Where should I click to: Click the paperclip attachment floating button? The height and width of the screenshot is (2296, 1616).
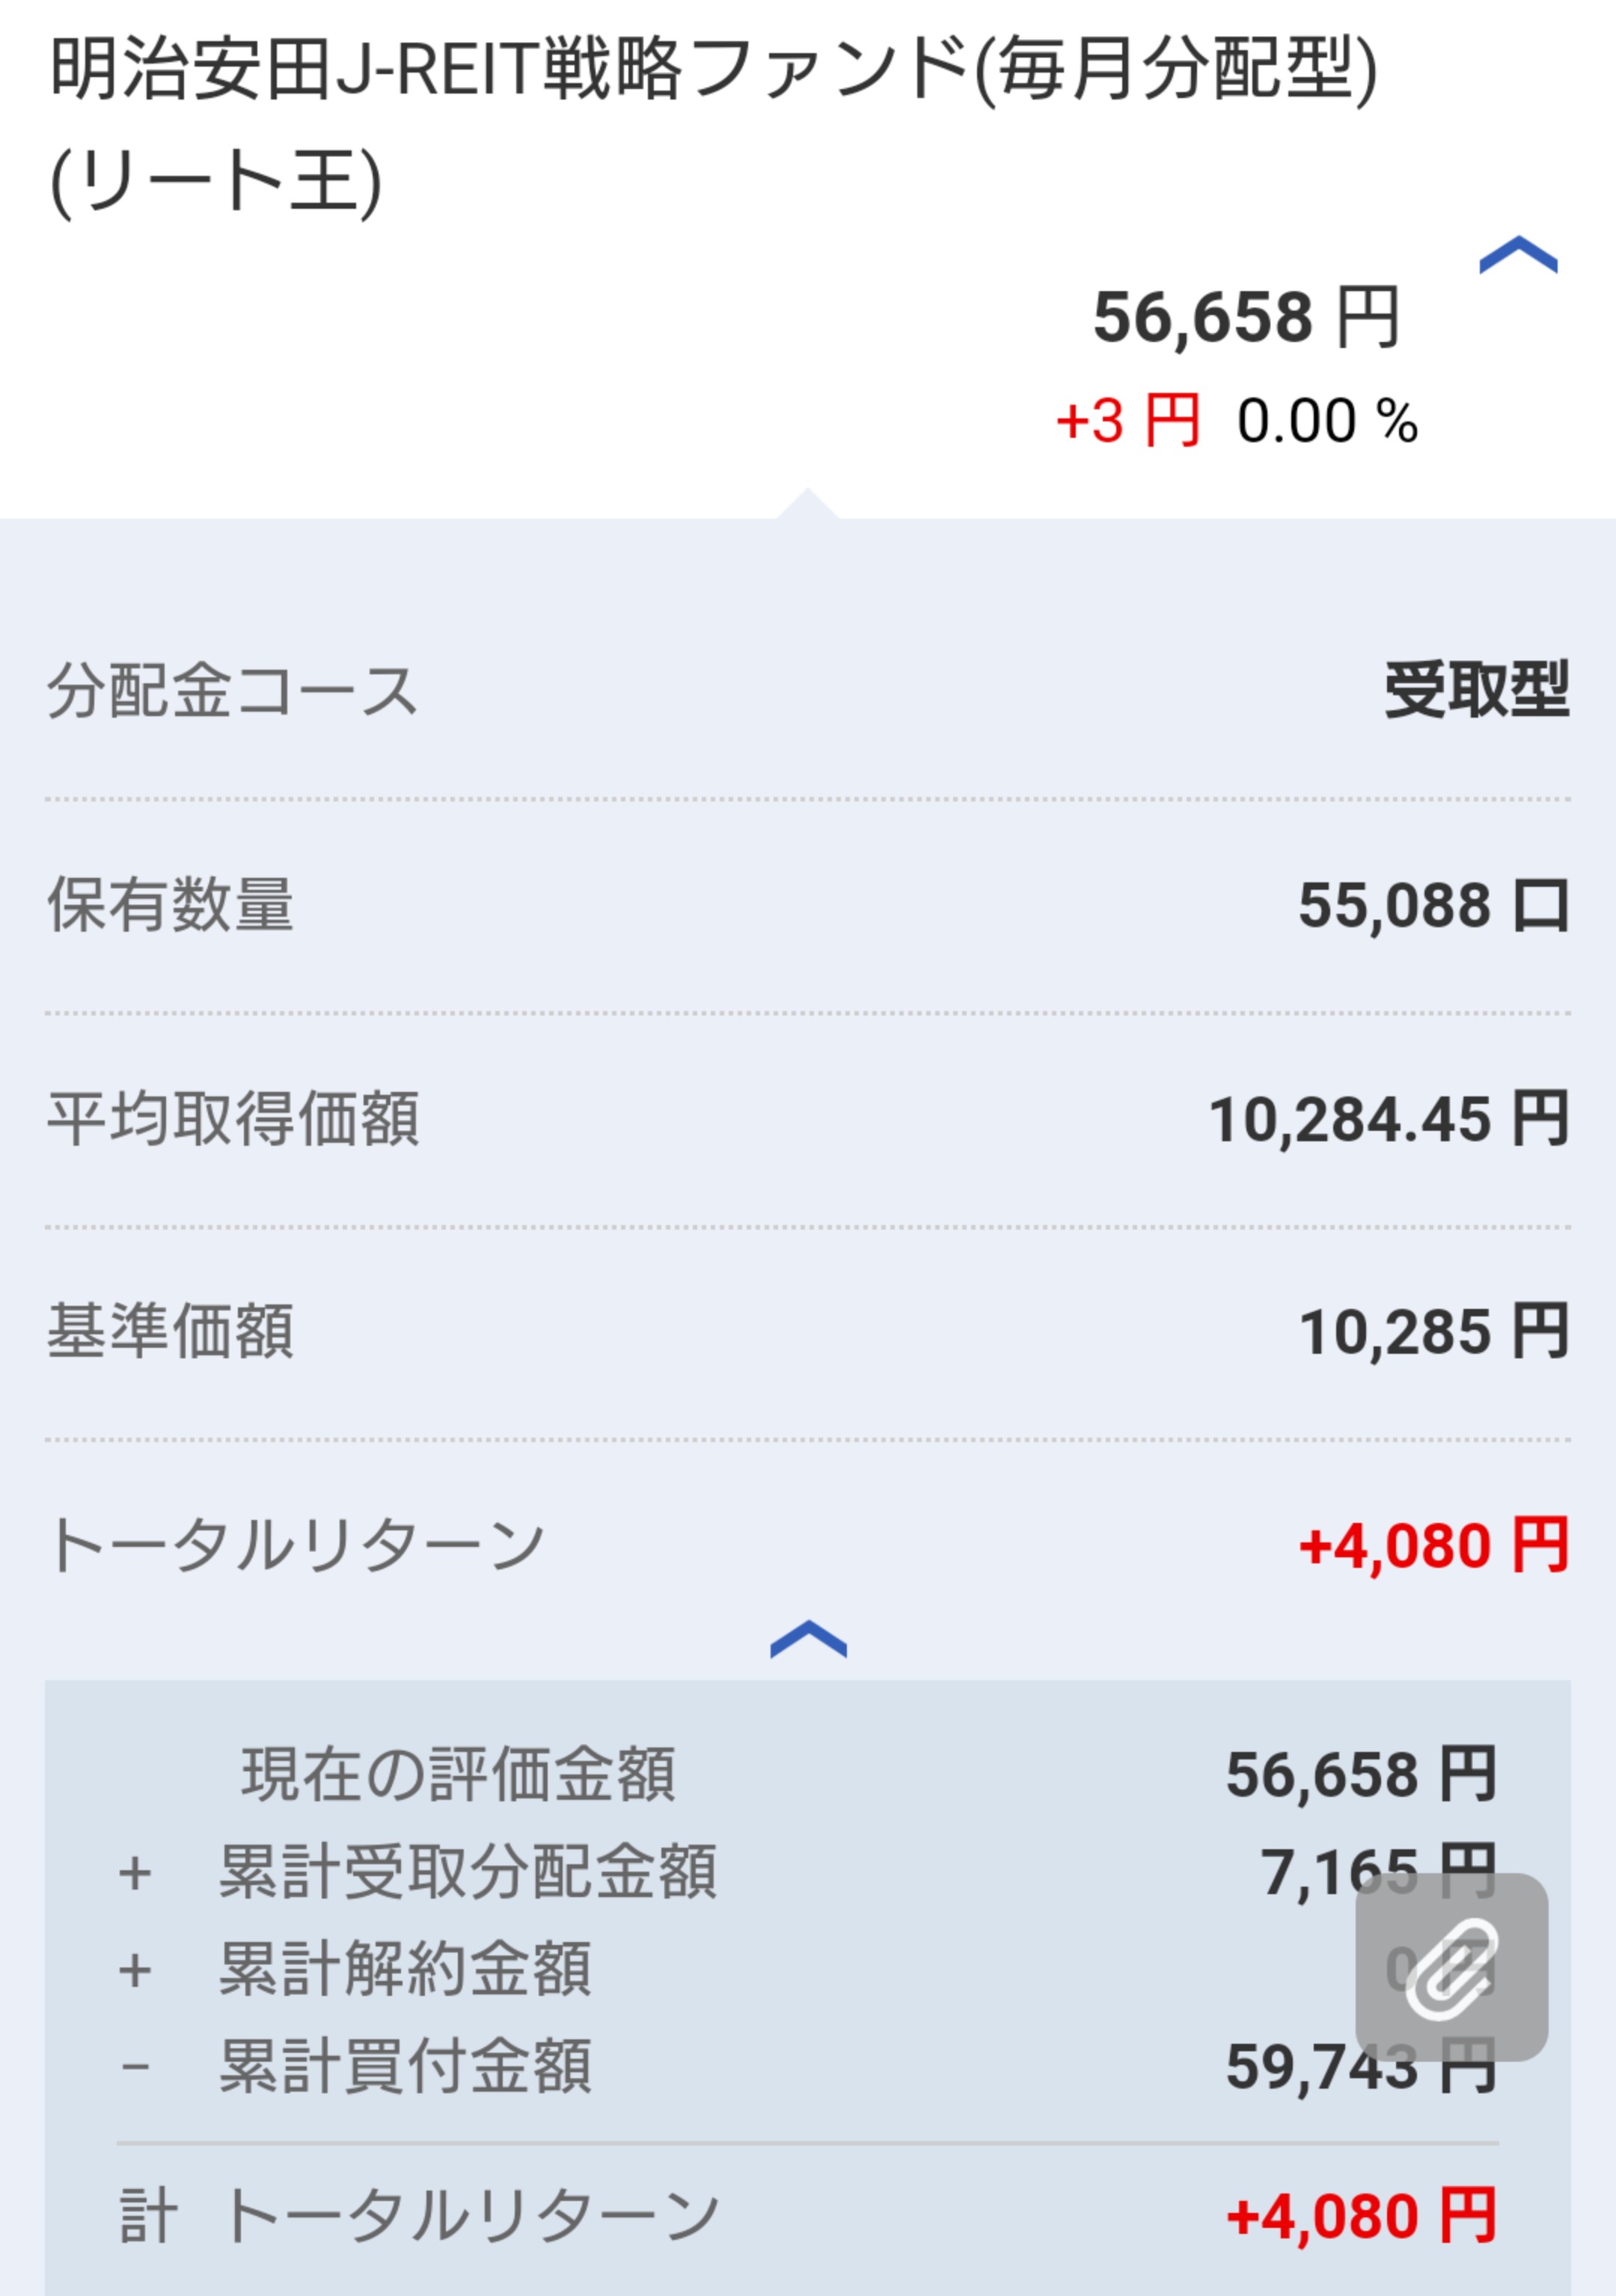pos(1451,1967)
